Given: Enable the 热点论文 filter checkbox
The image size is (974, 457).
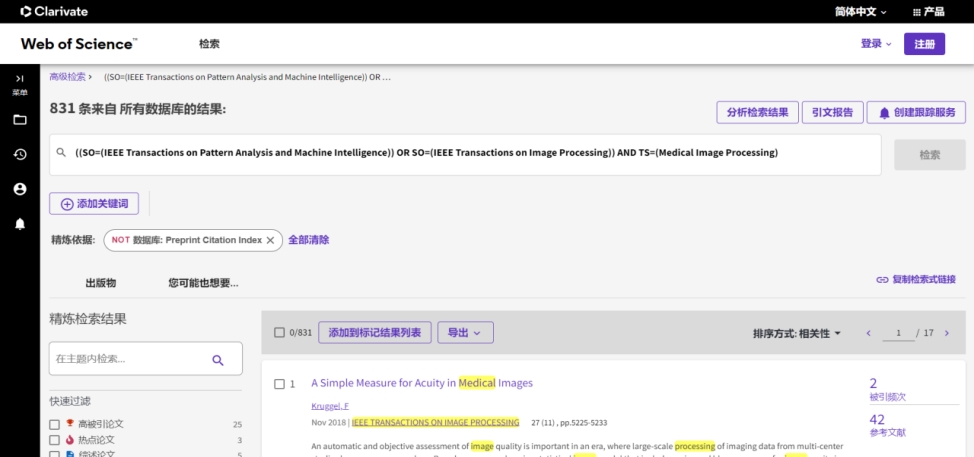Looking at the screenshot, I should tap(55, 440).
